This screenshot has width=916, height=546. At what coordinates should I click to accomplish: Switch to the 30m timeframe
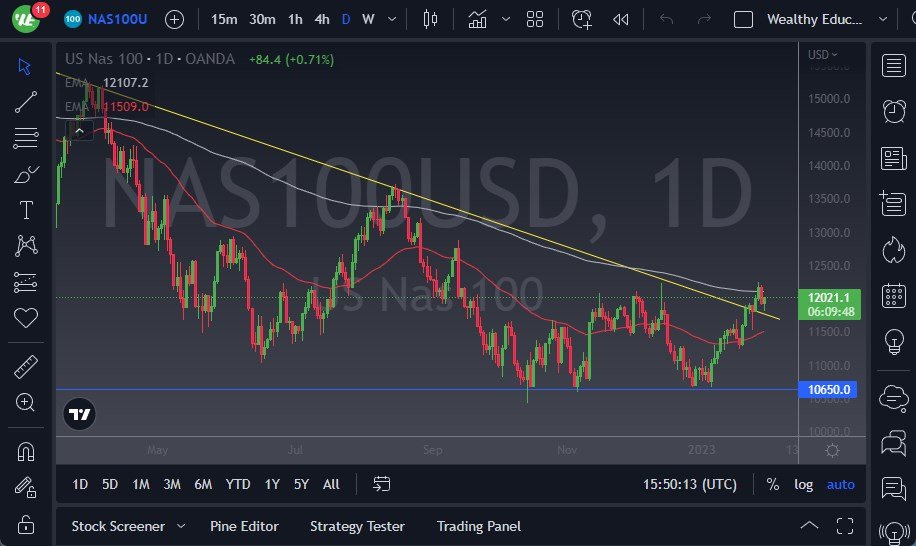click(262, 19)
